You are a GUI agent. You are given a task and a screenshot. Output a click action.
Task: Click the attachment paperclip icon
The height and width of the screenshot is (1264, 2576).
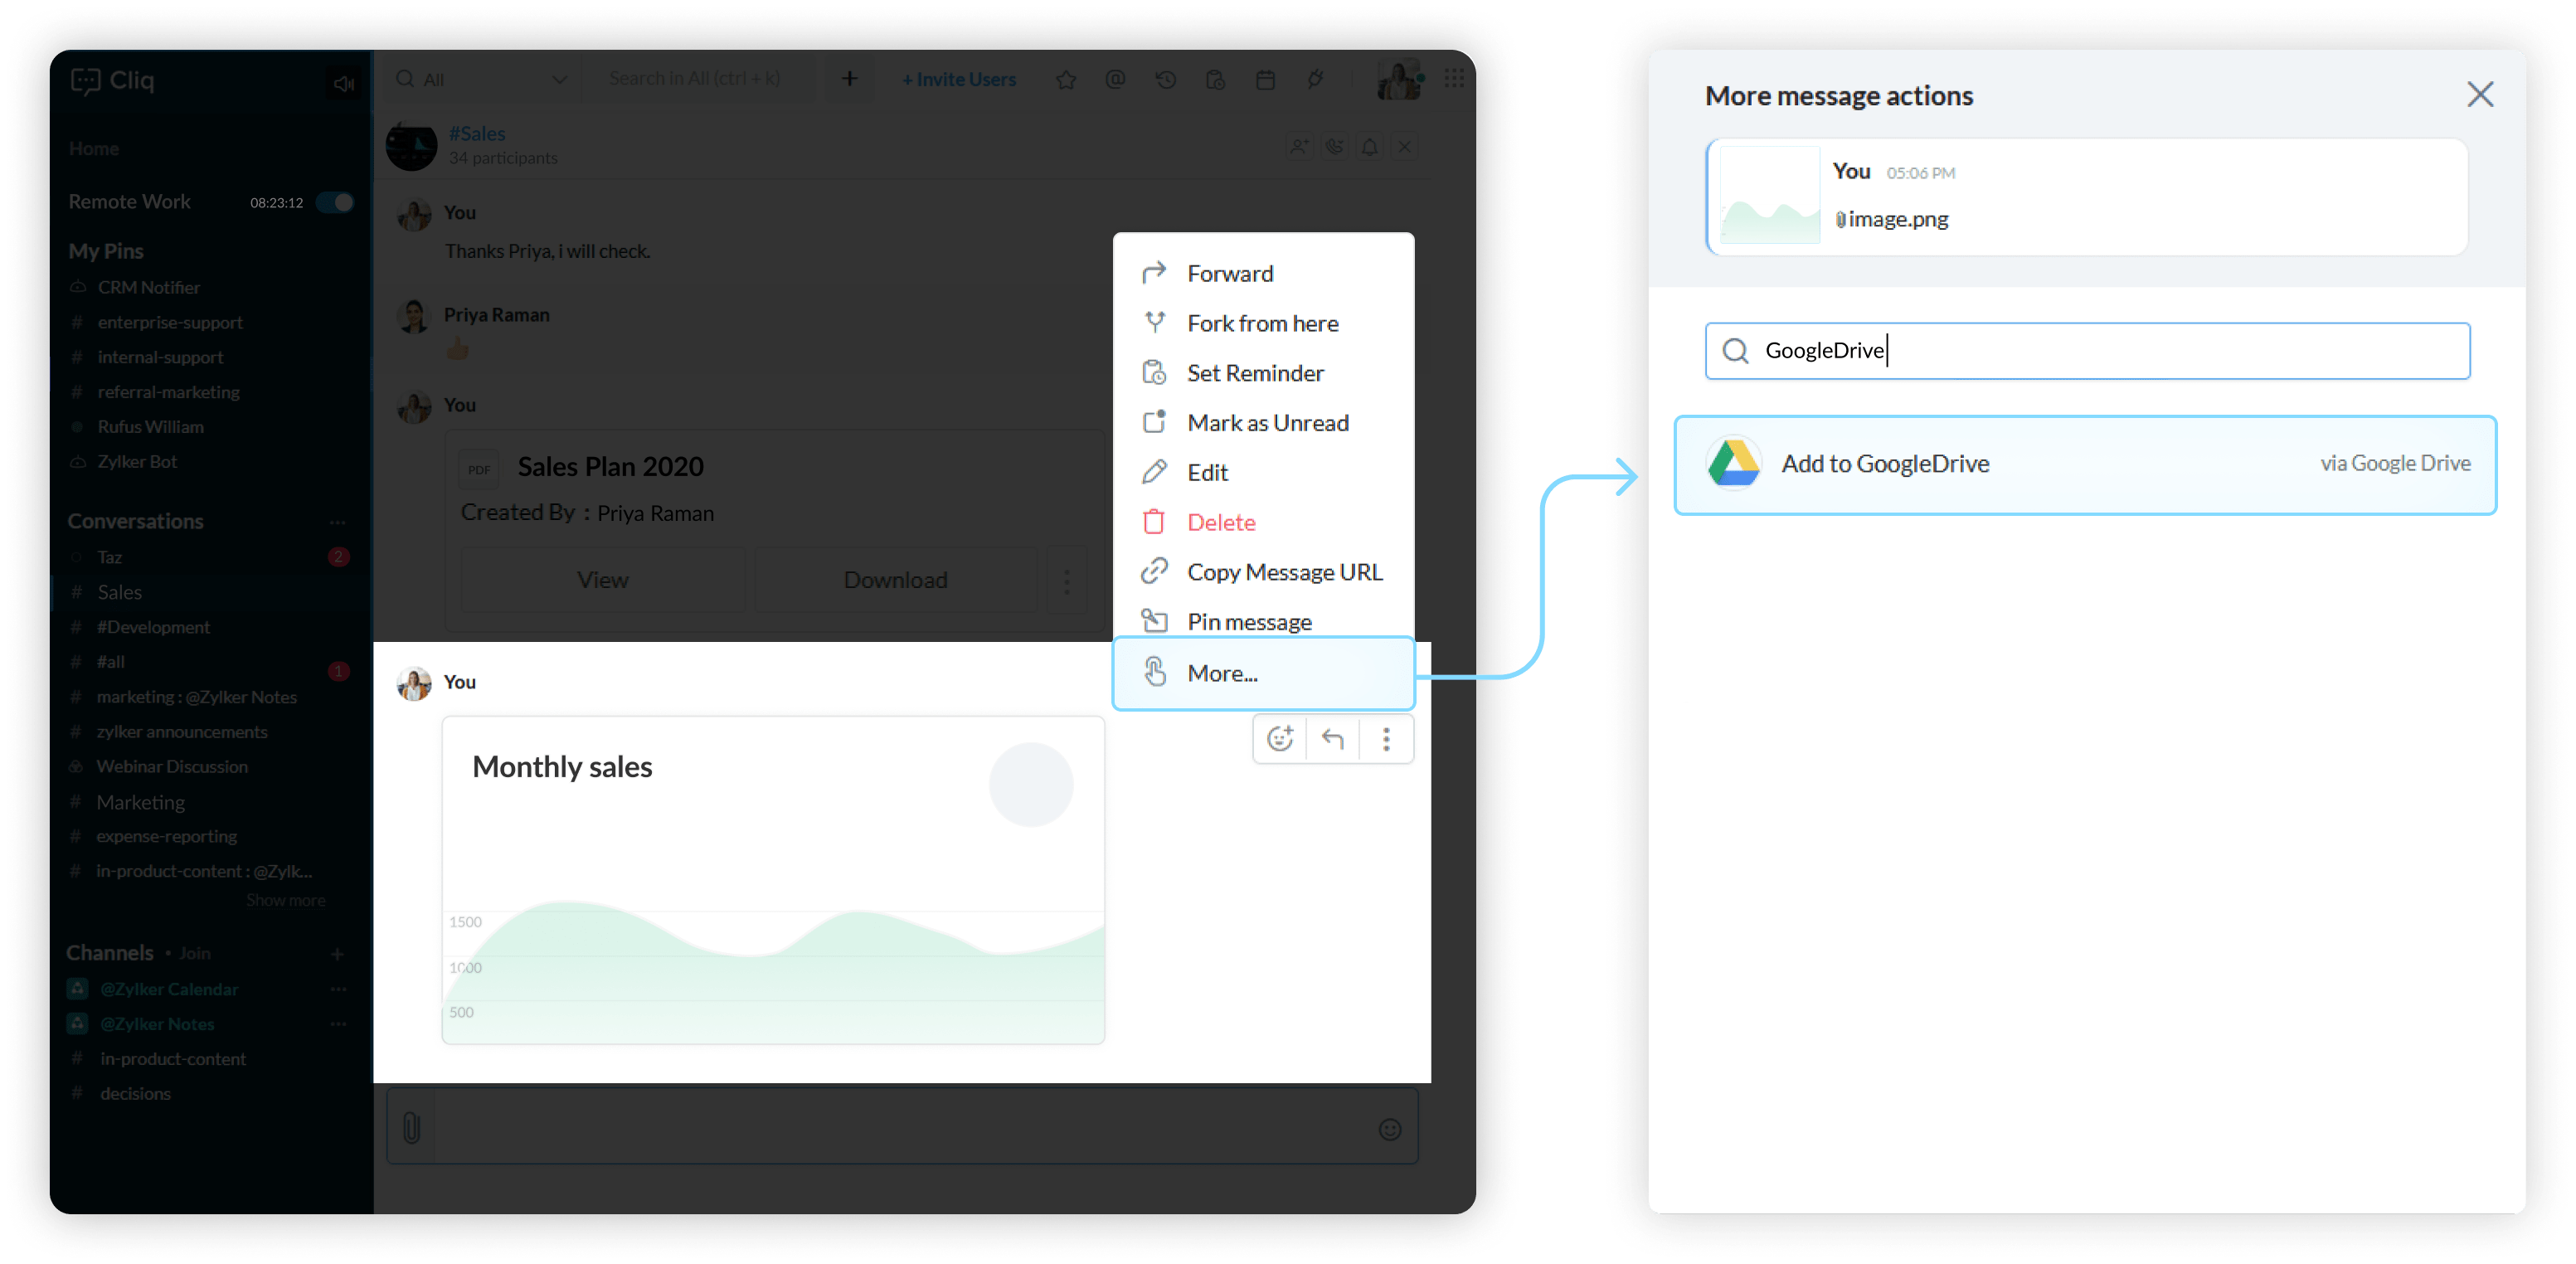tap(411, 1128)
